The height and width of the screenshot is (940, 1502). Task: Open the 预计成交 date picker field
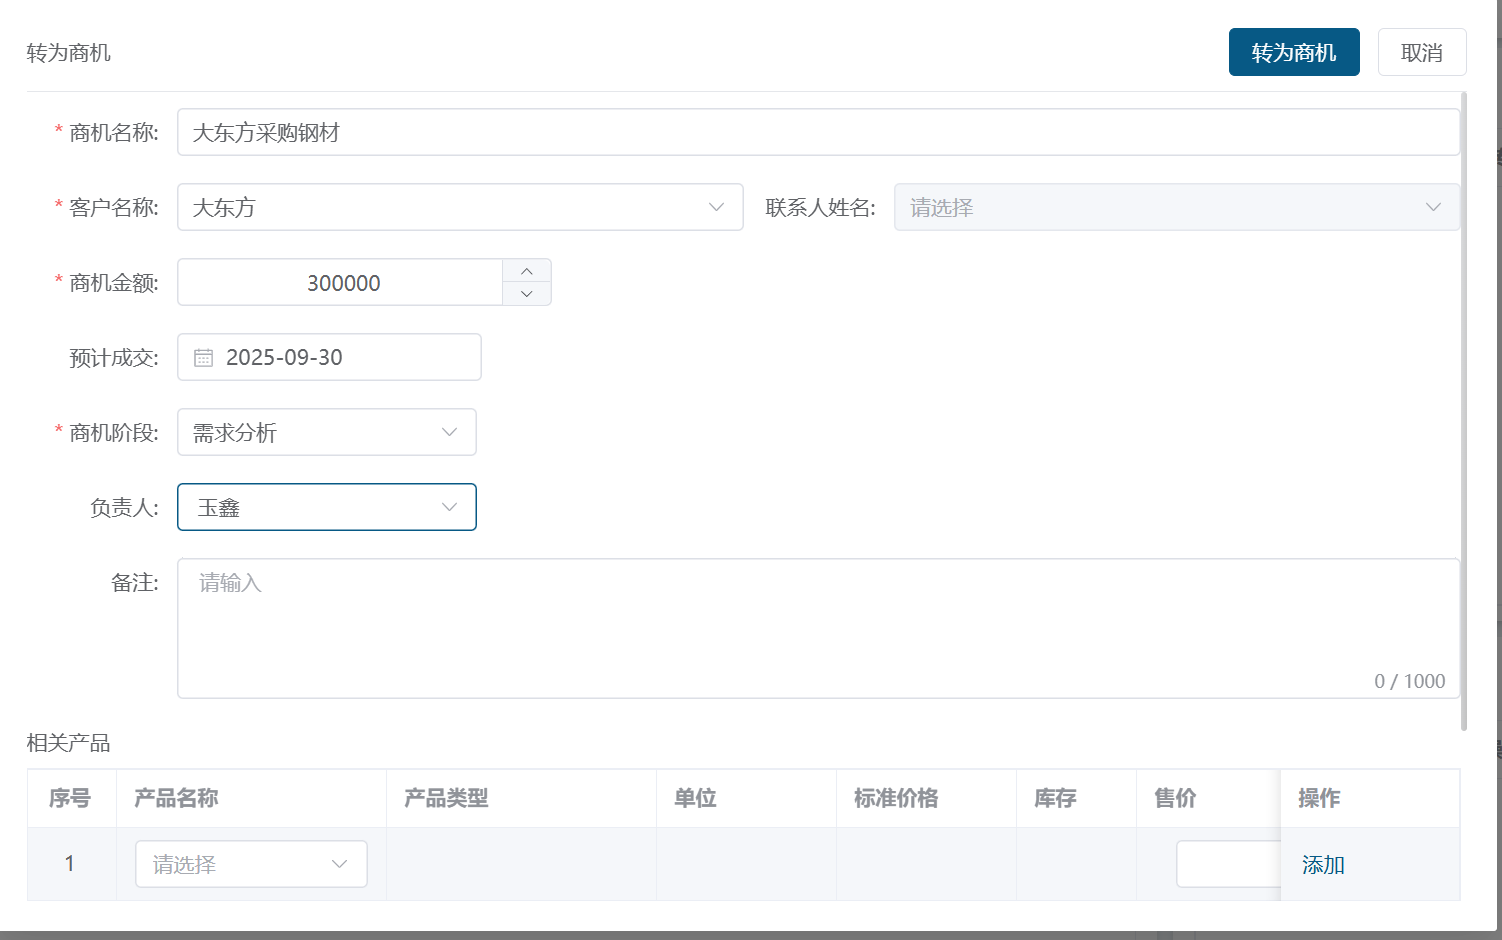pos(329,357)
